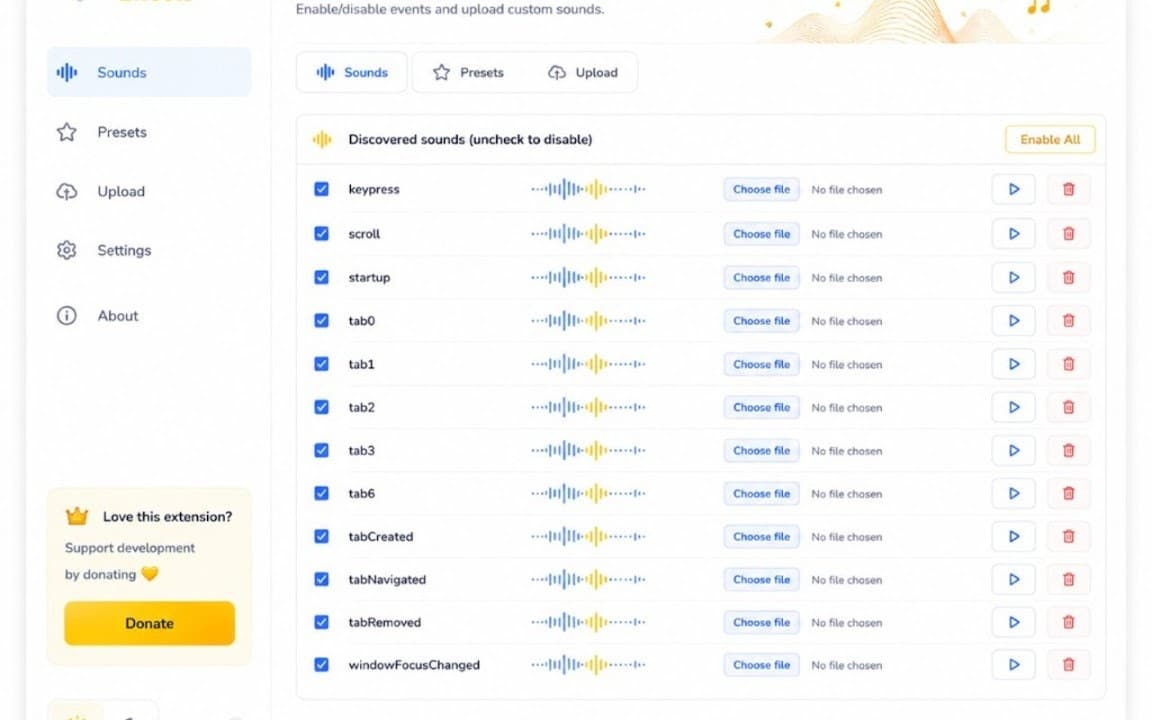Screen dimensions: 1152x720
Task: Switch to the Presets tab
Action: tap(469, 73)
